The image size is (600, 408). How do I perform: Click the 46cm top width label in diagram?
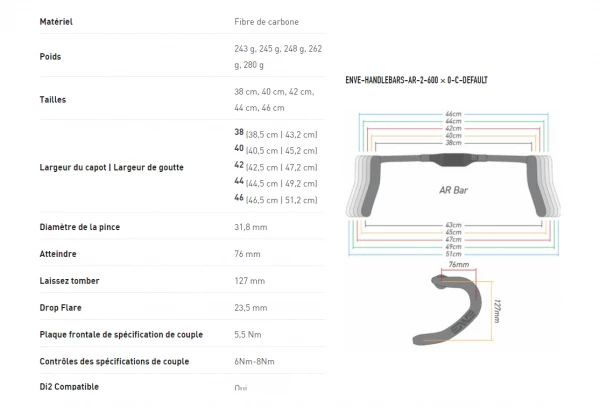click(453, 115)
